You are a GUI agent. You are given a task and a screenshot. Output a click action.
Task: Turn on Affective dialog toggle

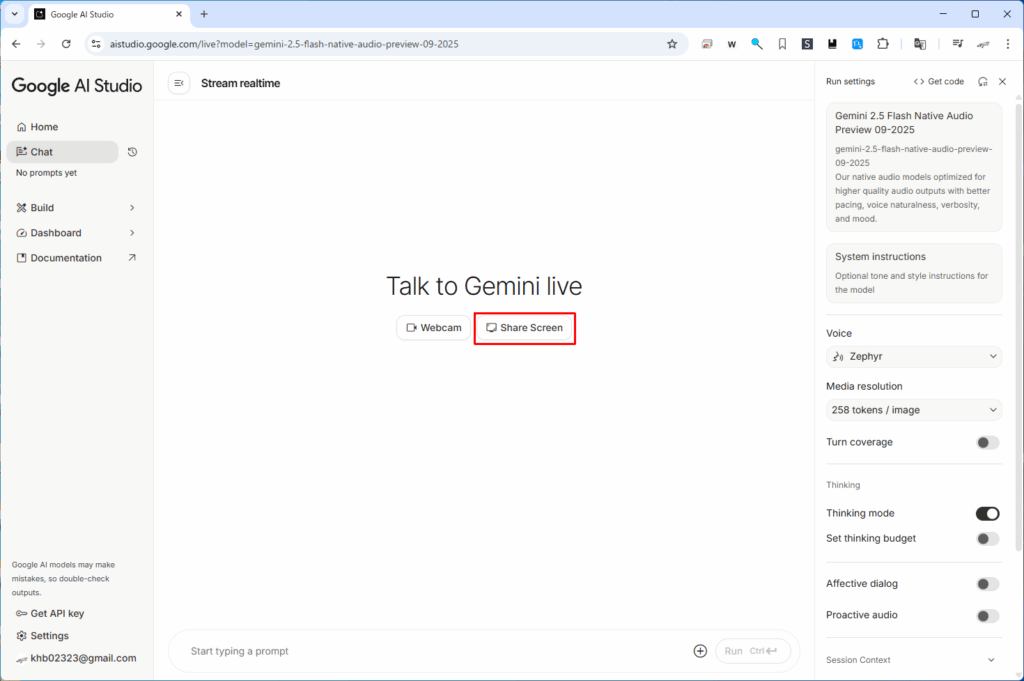point(987,584)
